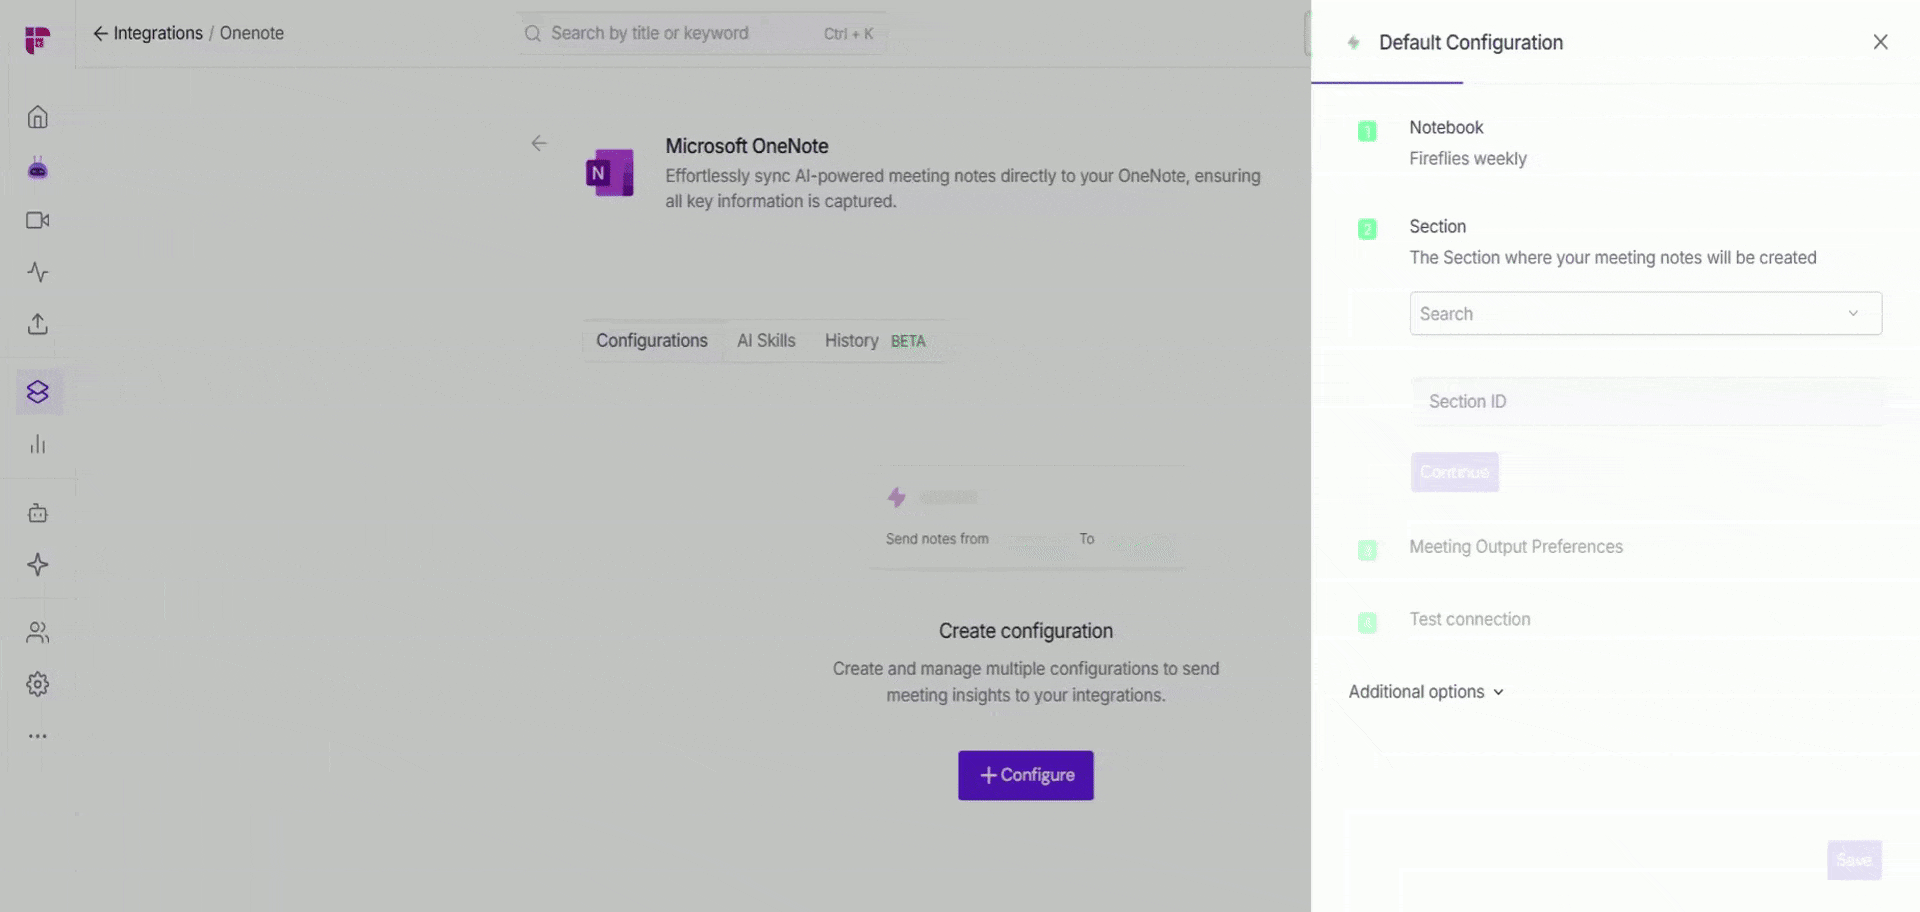Viewport: 1920px width, 912px height.
Task: Click the purple Configure button
Action: [x=1026, y=775]
